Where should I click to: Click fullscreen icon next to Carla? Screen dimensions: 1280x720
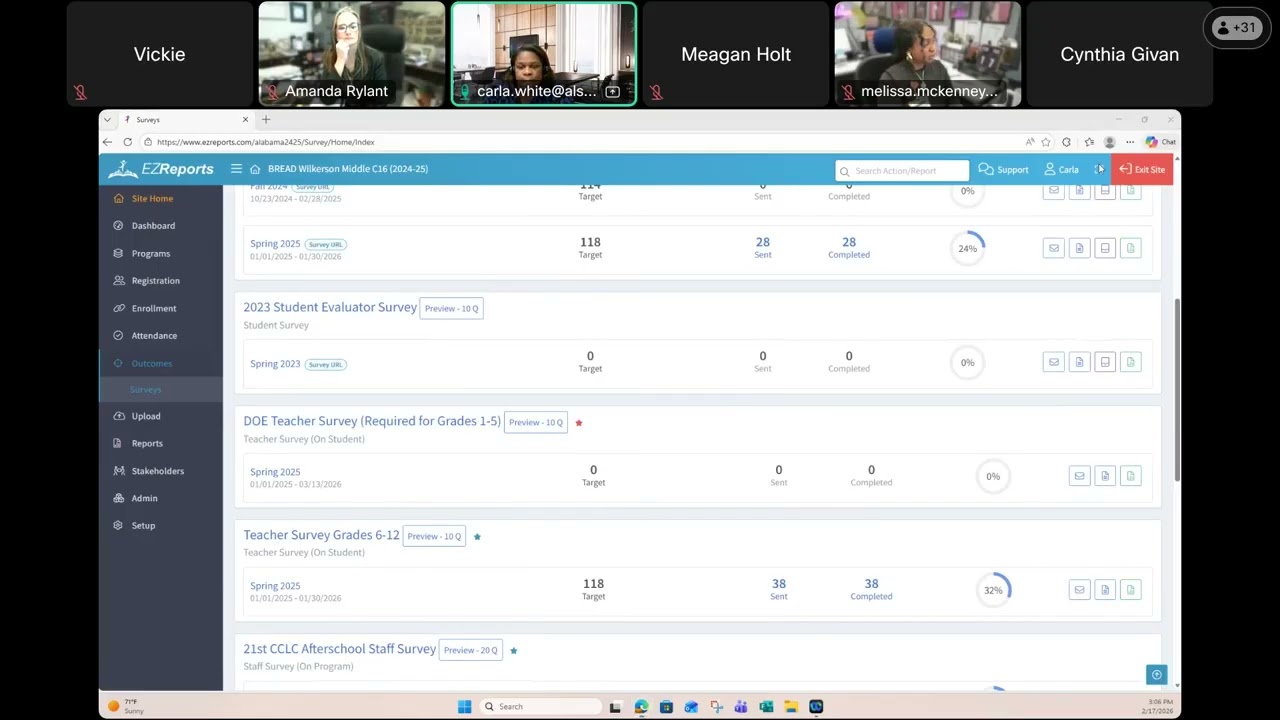point(1098,169)
